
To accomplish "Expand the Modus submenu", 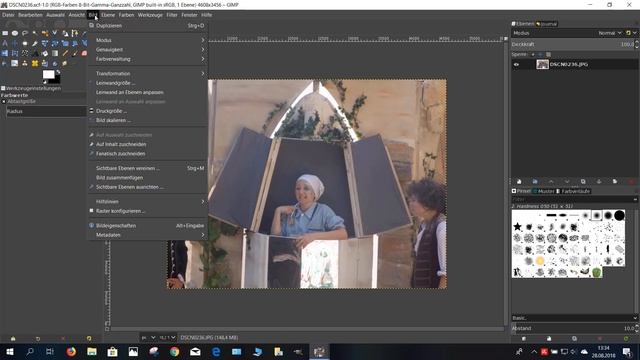I will pyautogui.click(x=148, y=40).
